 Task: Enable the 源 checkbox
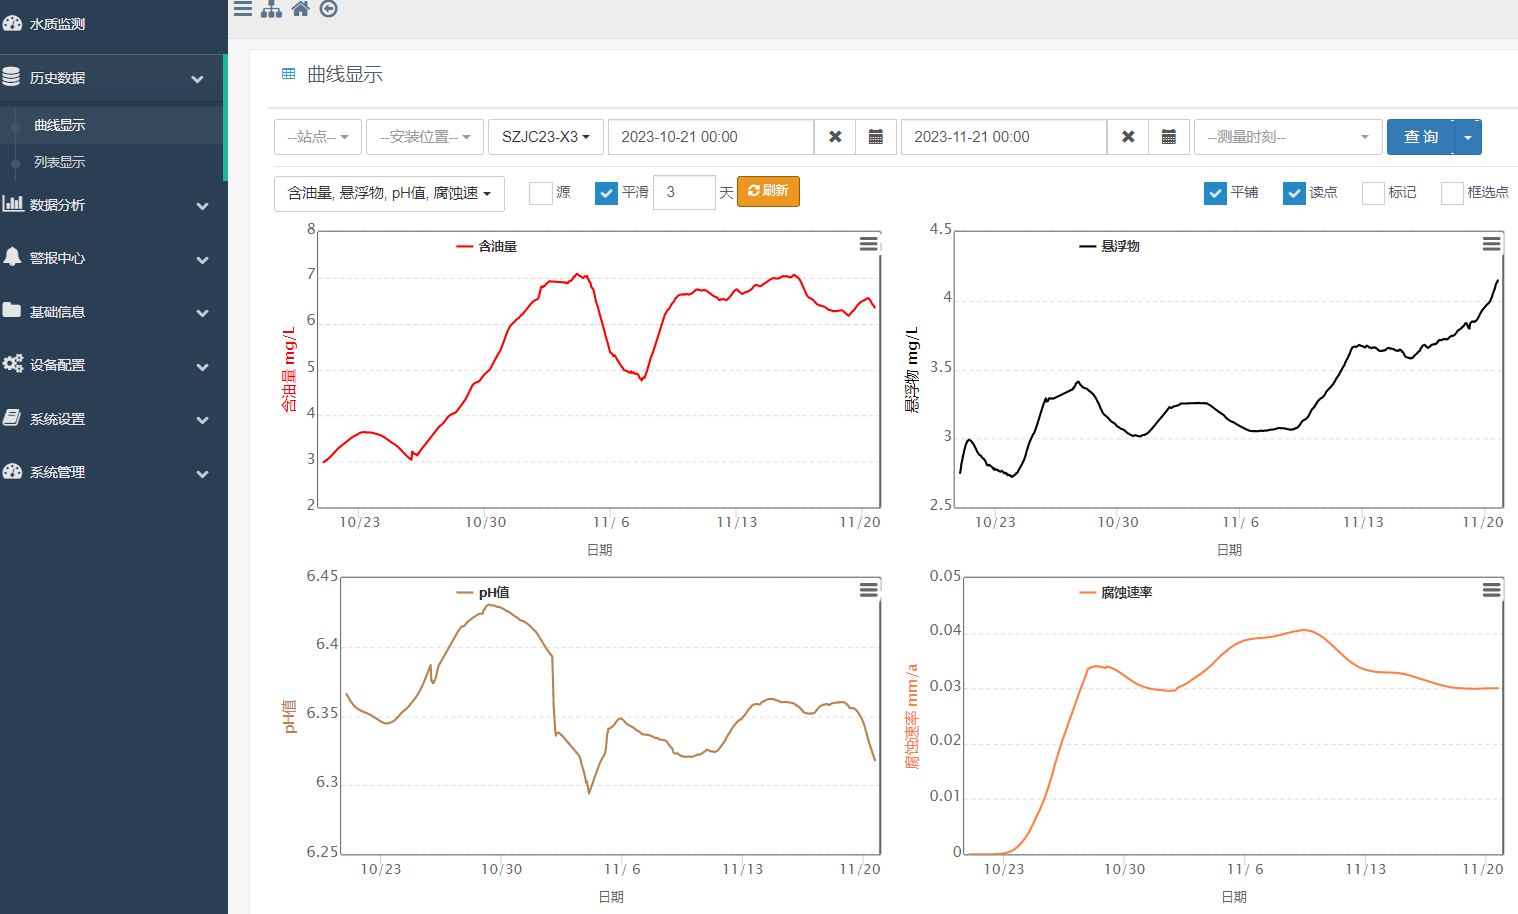[x=541, y=193]
